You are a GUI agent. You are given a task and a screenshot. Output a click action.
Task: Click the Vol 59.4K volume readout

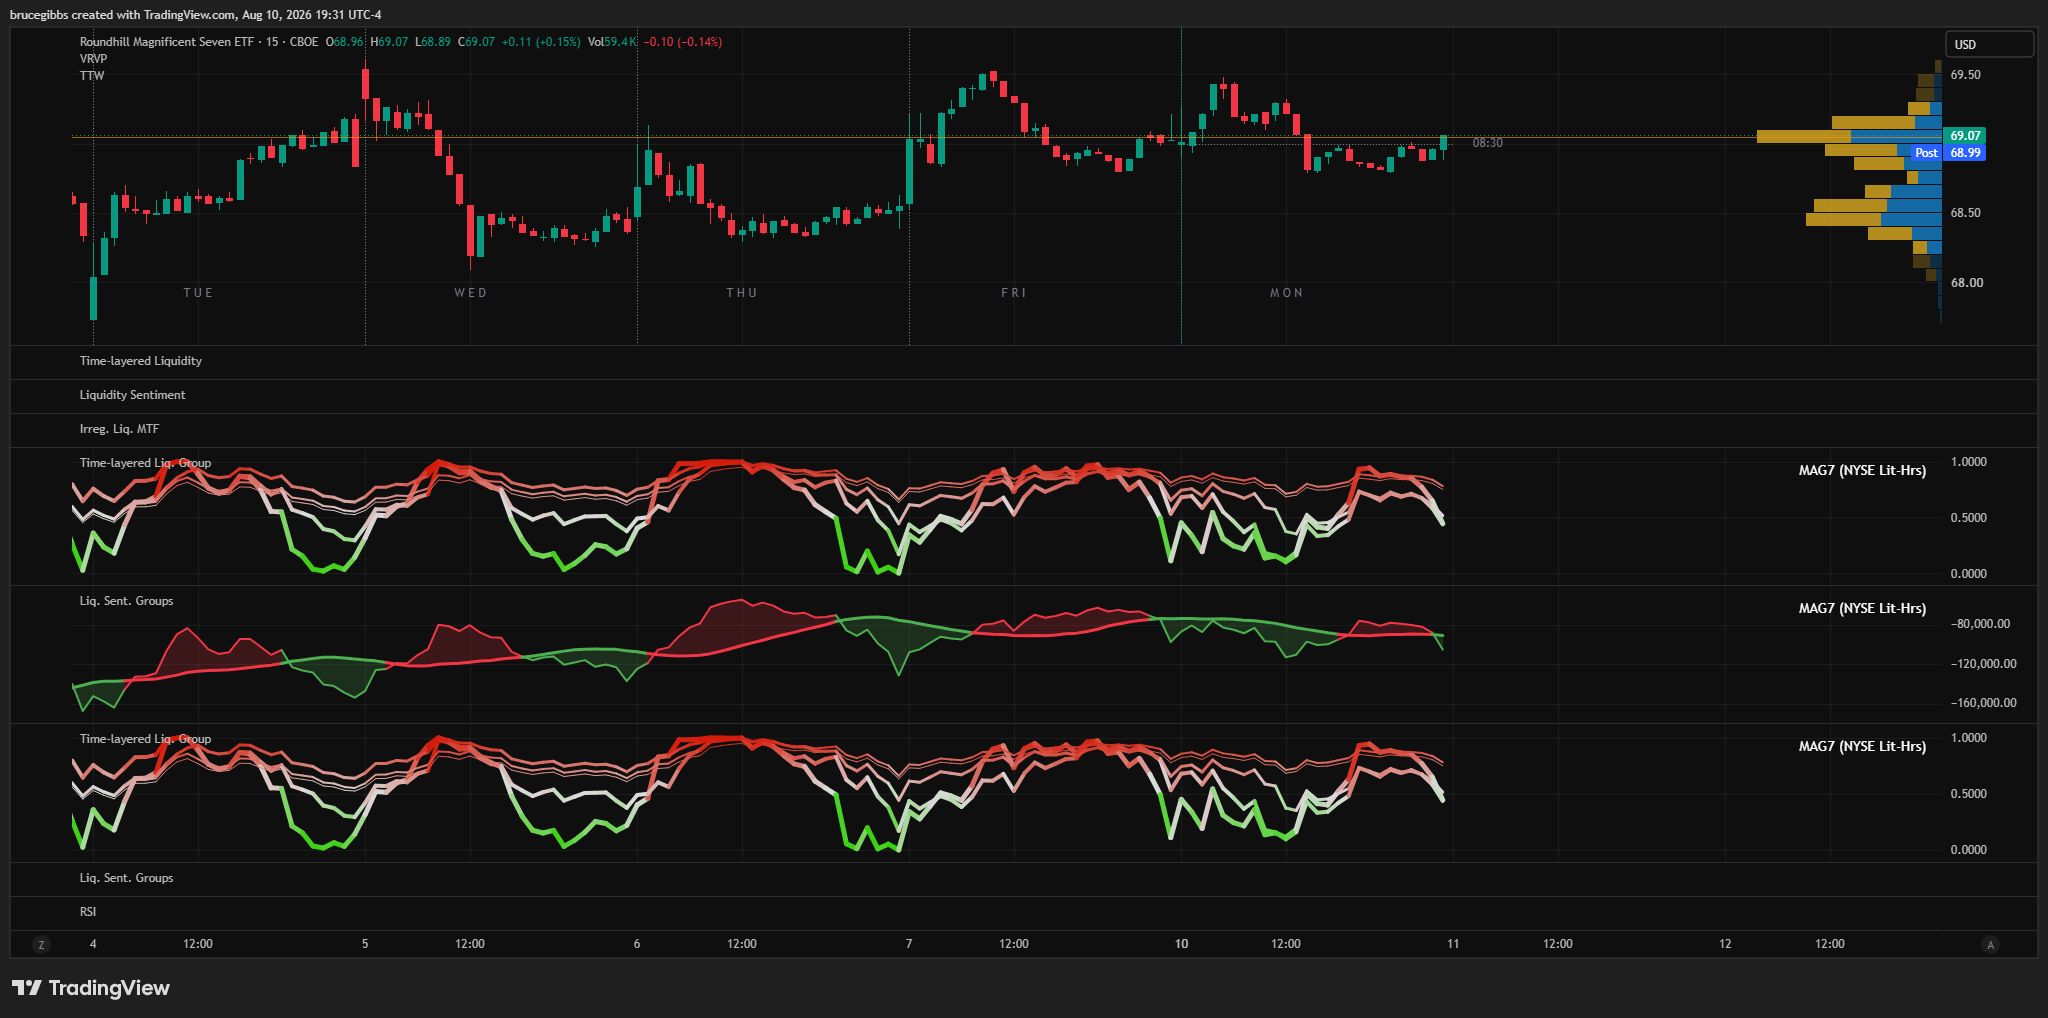point(612,42)
